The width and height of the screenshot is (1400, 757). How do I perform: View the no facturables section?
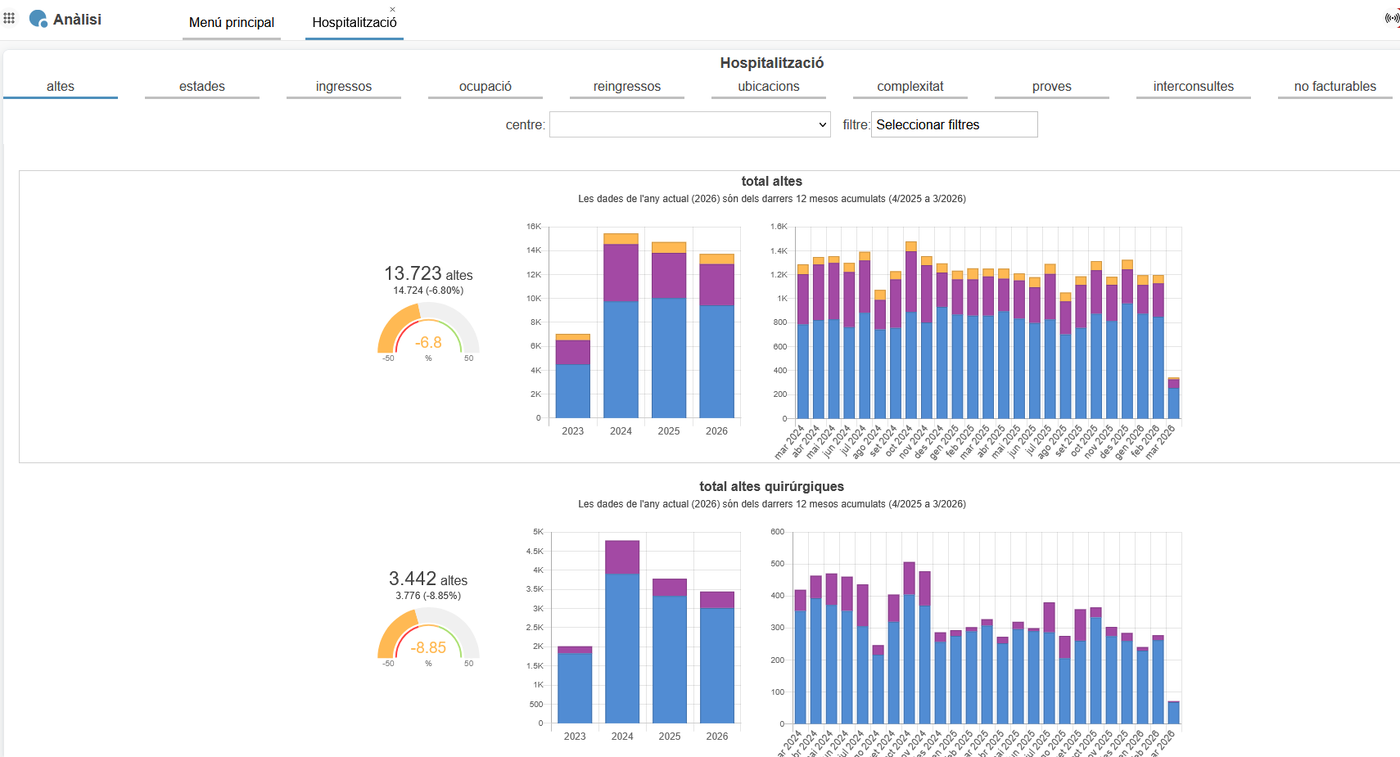pos(1335,87)
